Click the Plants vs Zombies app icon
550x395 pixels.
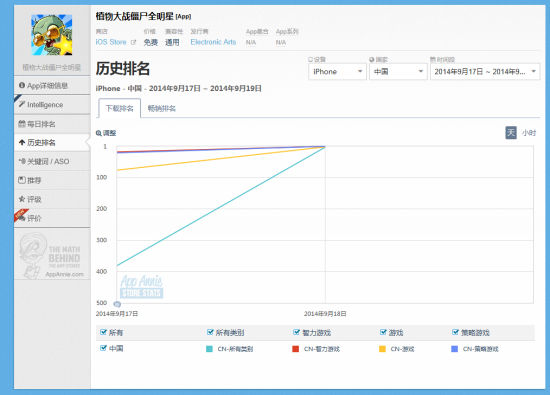click(52, 35)
